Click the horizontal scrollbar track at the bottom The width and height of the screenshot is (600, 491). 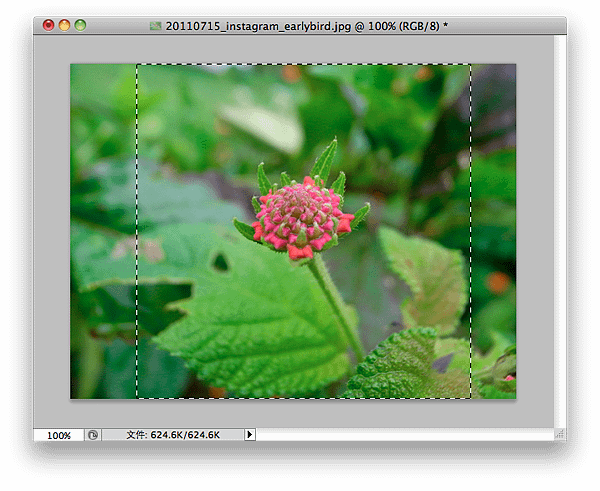405,435
